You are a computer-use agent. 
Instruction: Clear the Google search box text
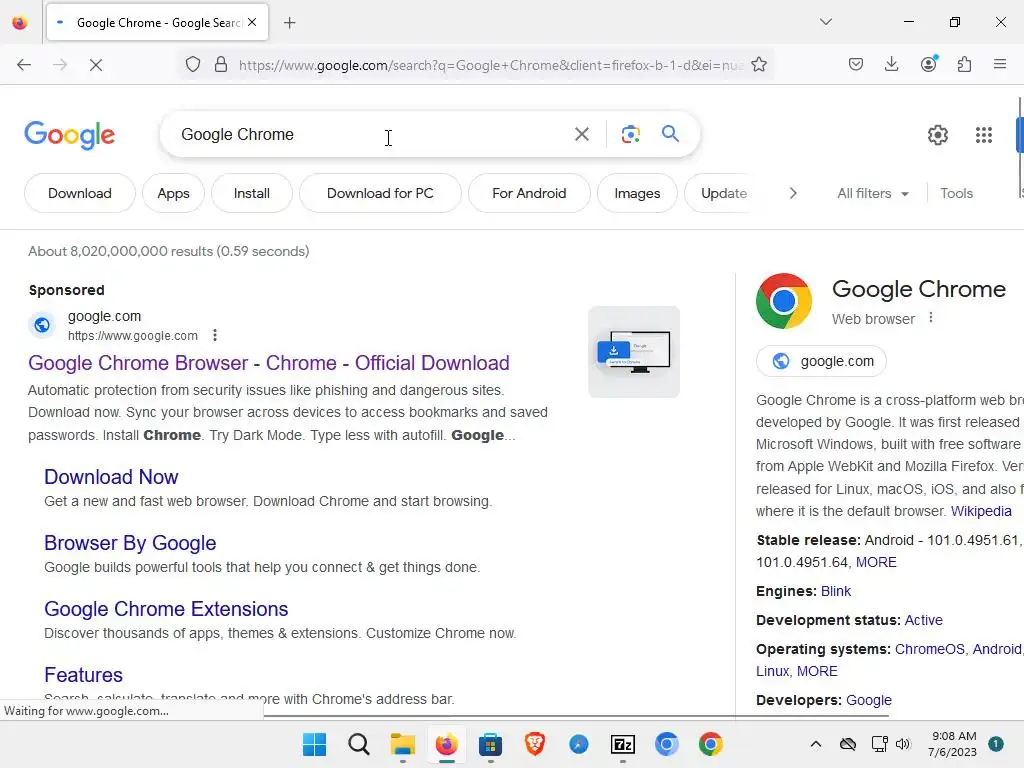point(581,135)
